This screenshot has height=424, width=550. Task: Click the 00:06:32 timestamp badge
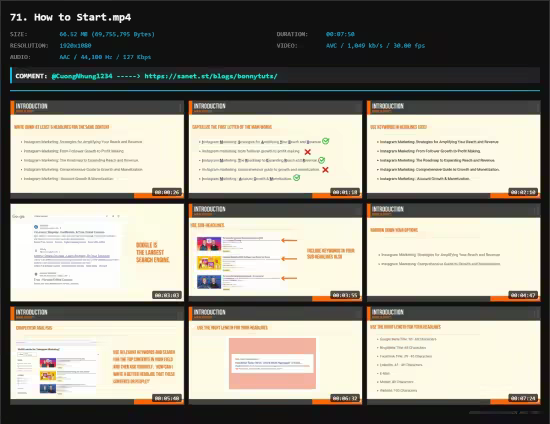tap(345, 398)
